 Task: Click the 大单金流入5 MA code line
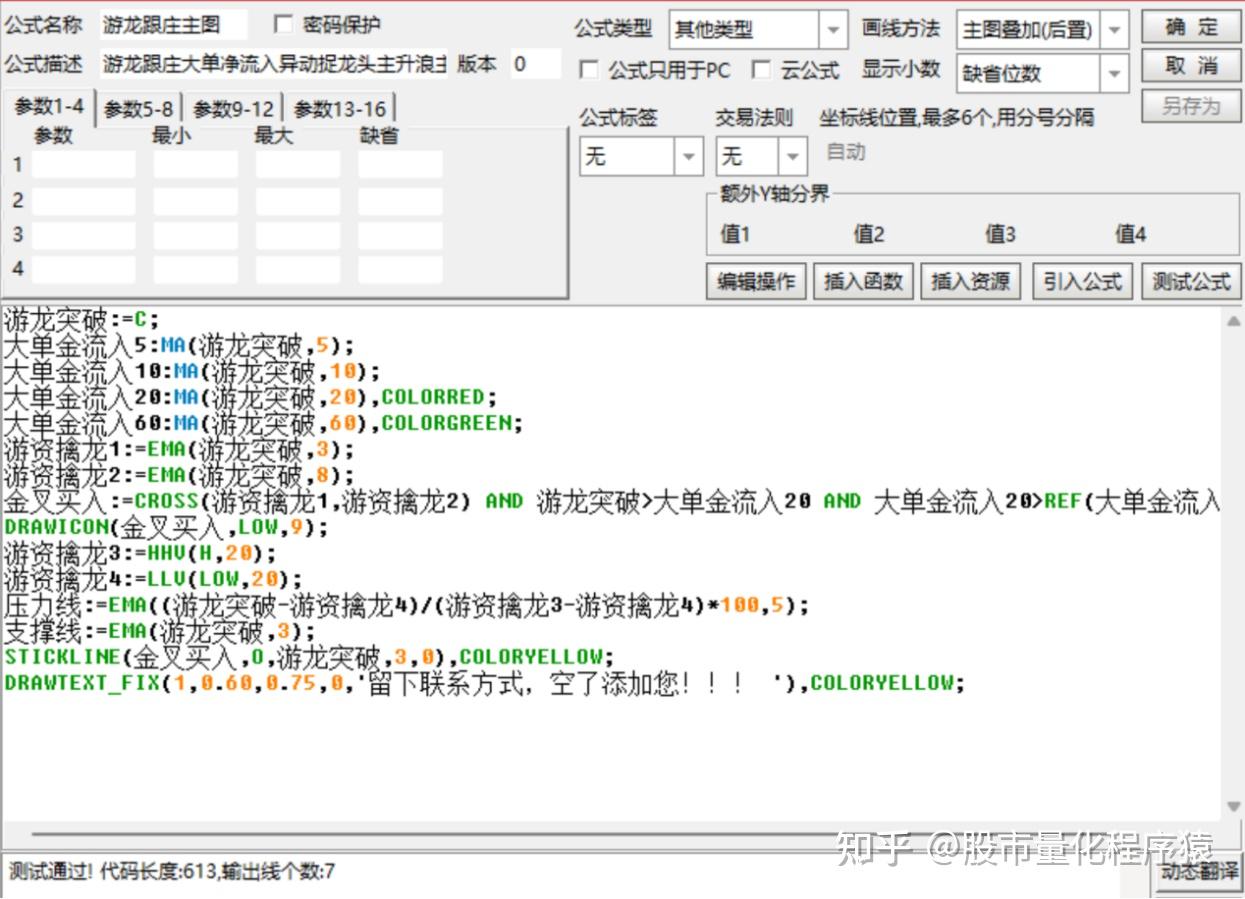[179, 346]
